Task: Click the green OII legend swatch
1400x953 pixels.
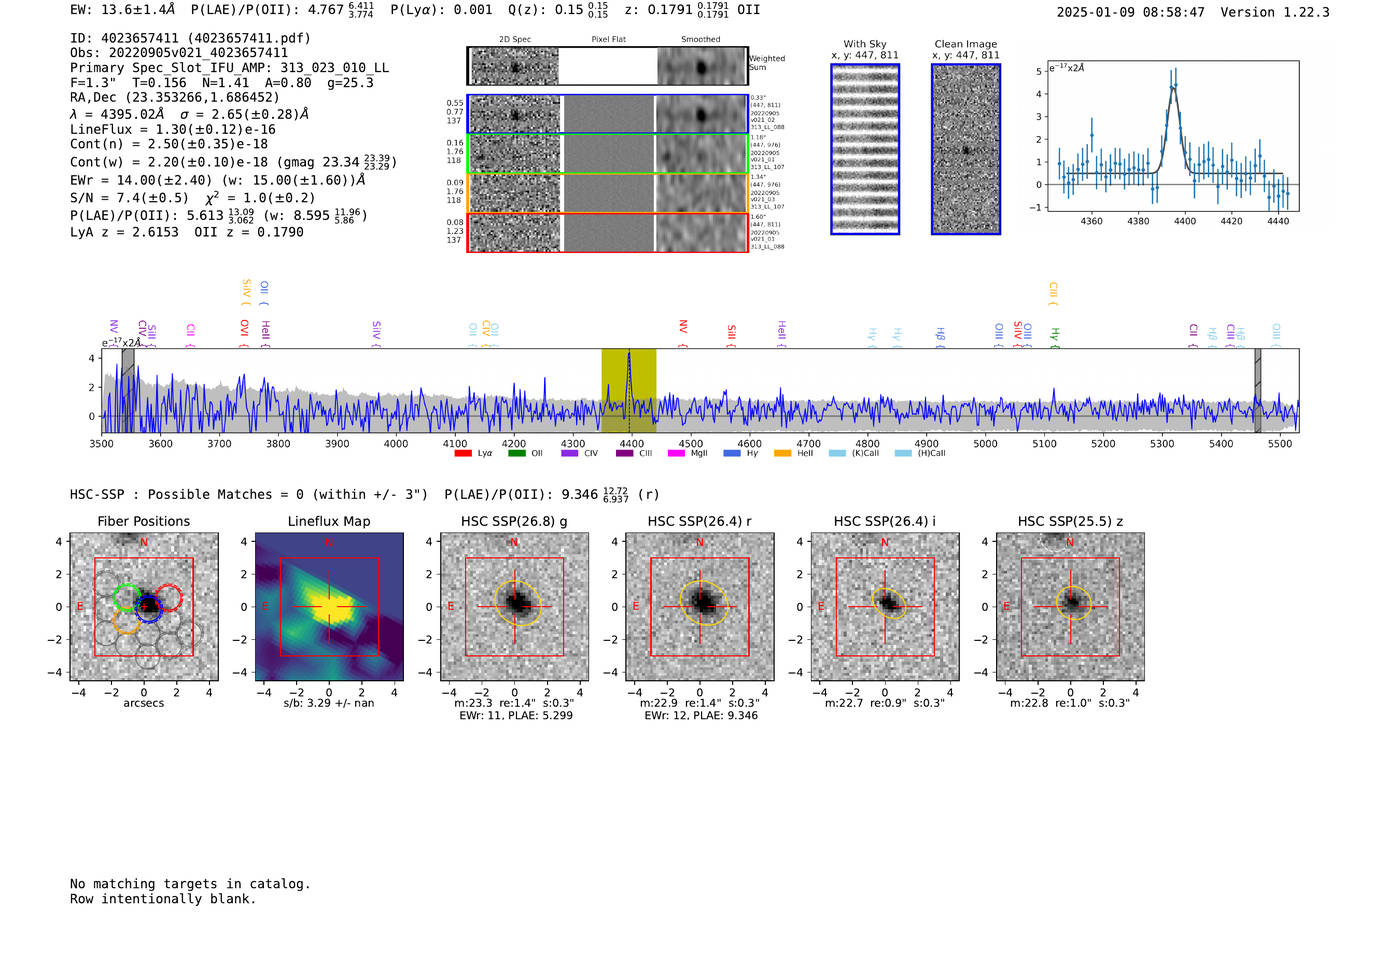Action: [516, 453]
